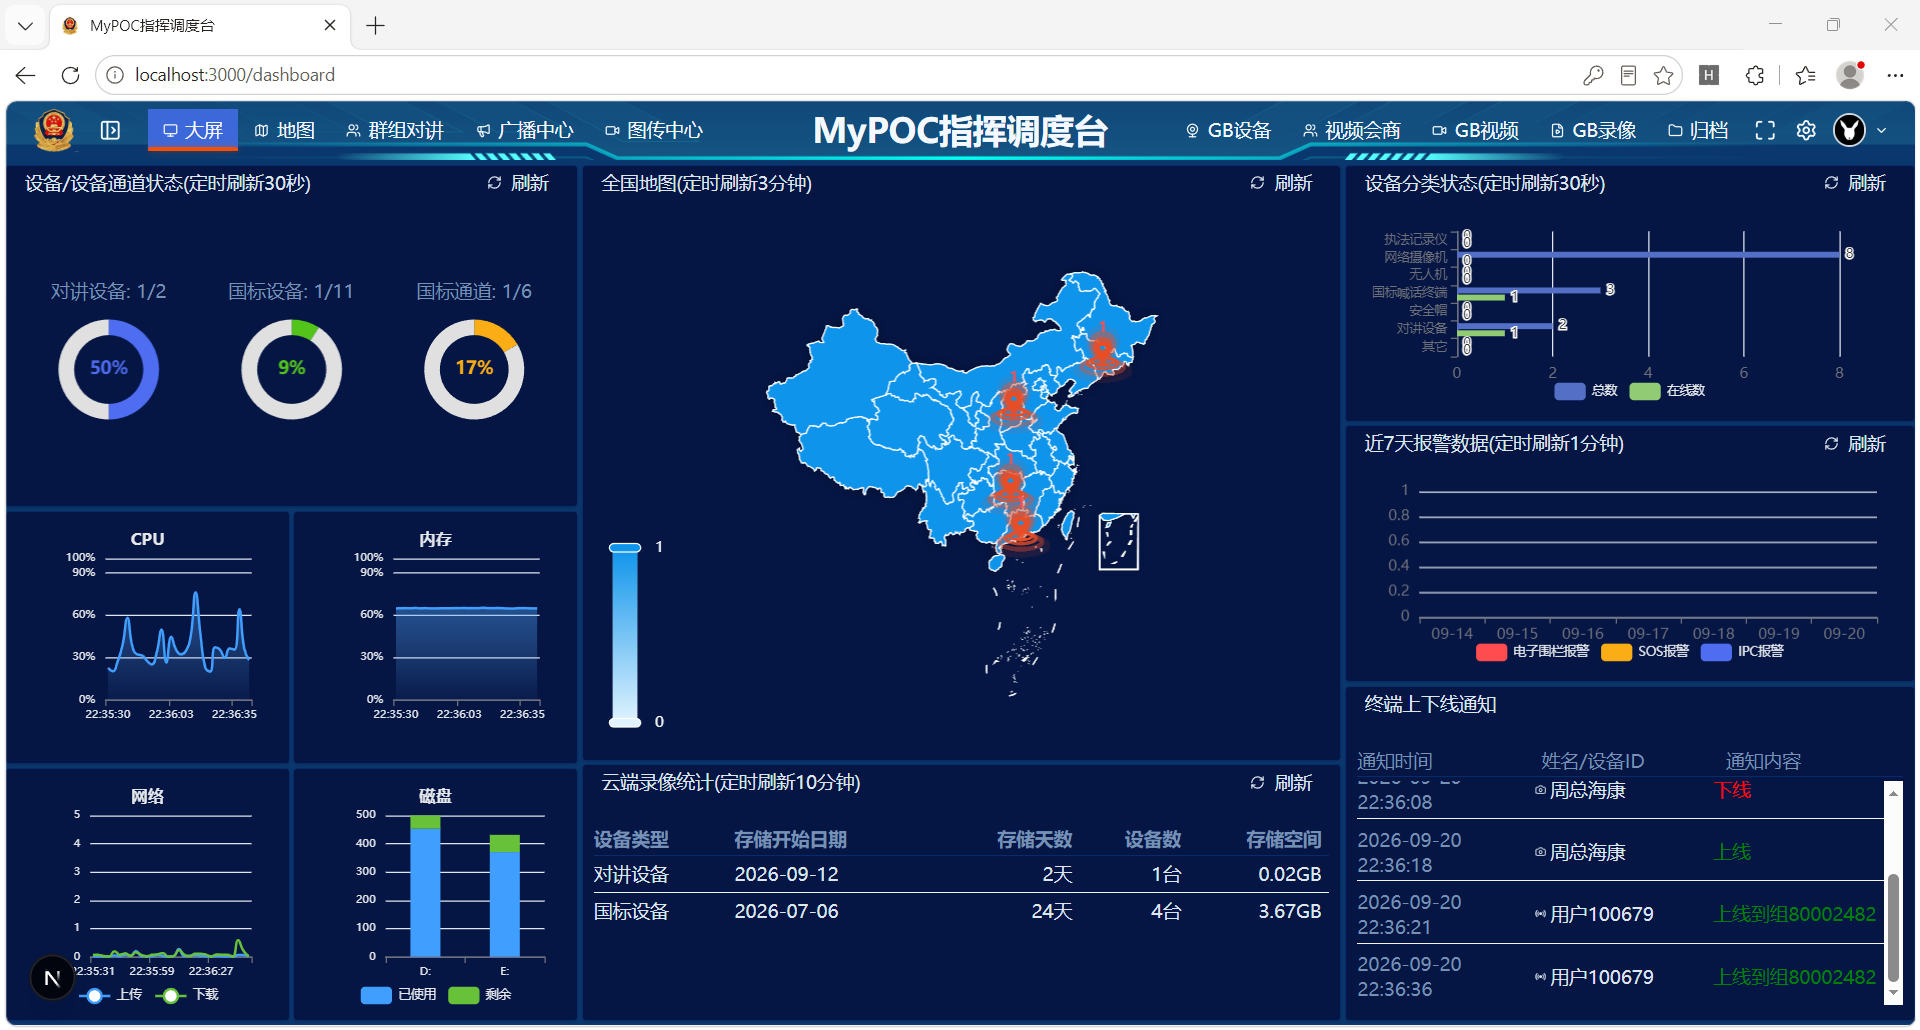Select the 大屏 tab
The image size is (1920, 1030).
tap(193, 130)
